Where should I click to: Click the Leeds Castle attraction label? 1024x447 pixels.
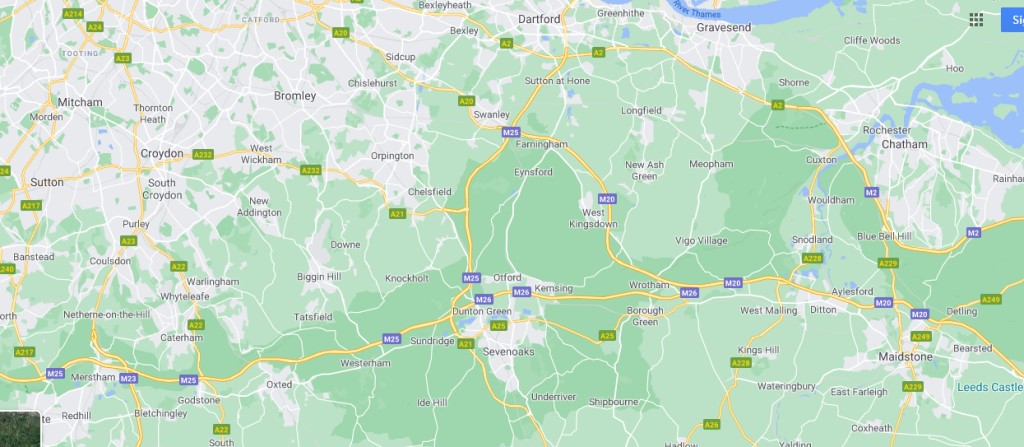coord(990,388)
